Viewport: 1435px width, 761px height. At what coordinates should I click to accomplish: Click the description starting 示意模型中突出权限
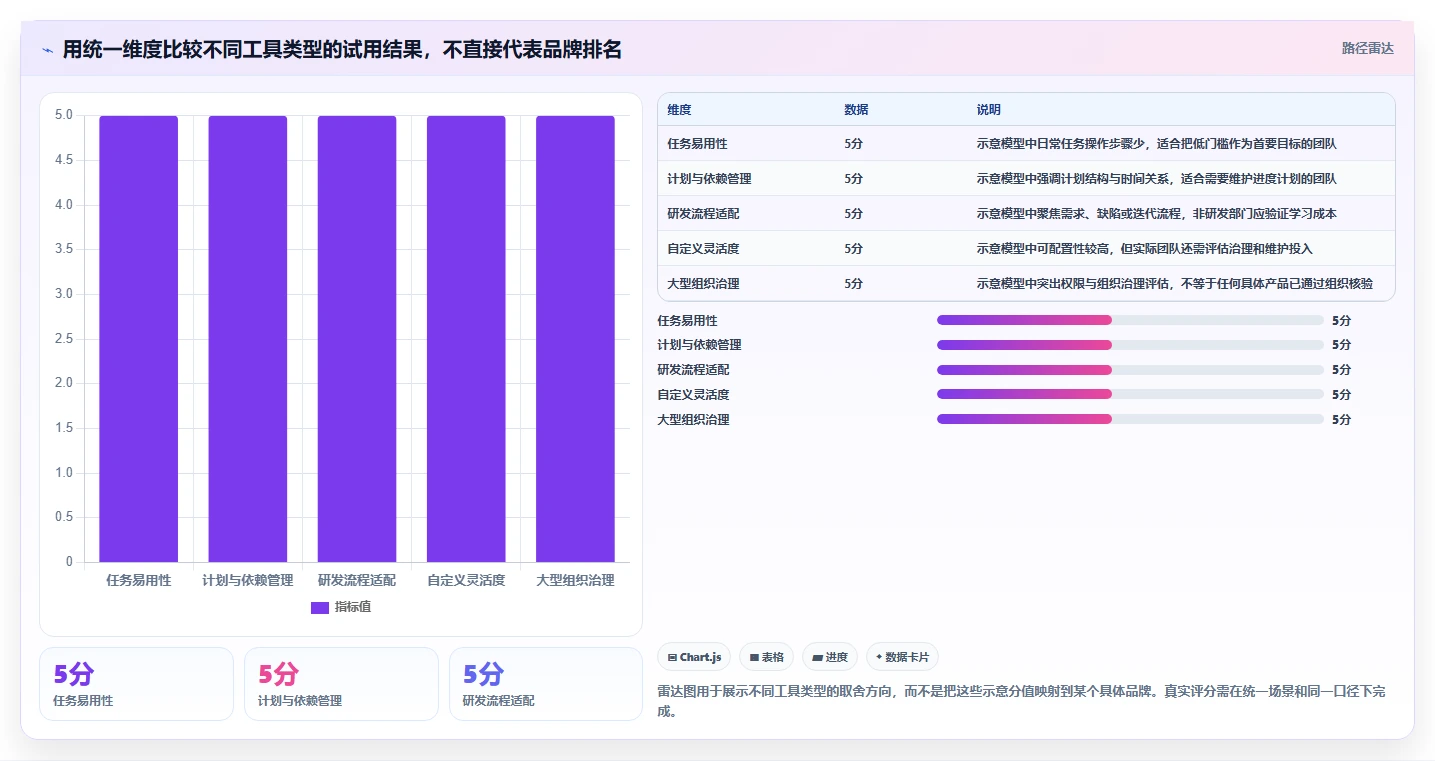point(1174,284)
